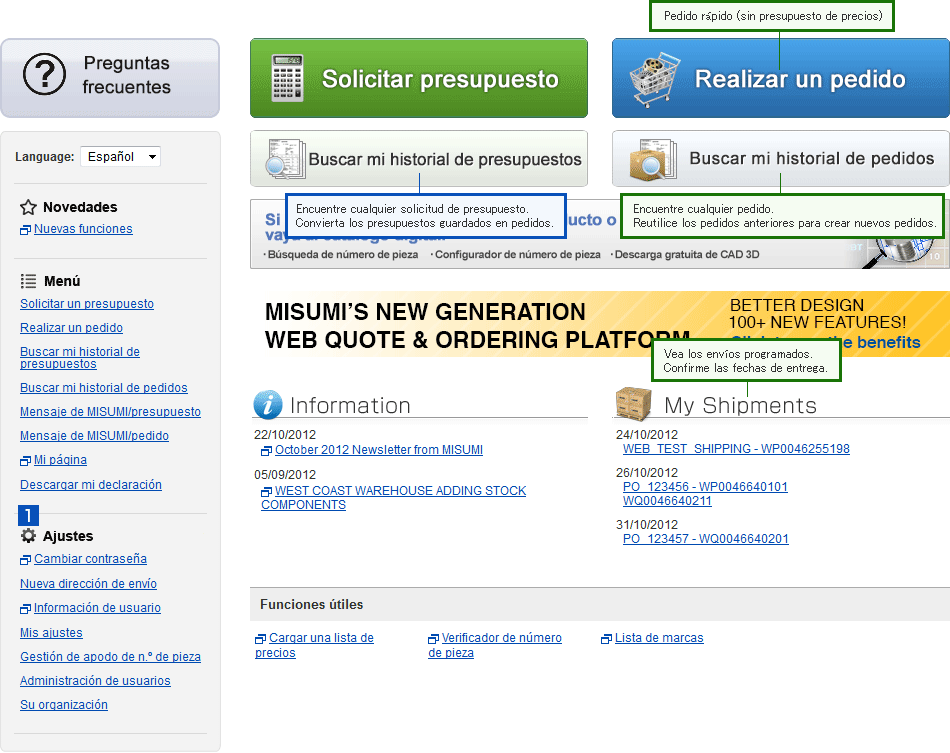Open the Mensaje de MISUMI/pedido link
This screenshot has width=950, height=753.
click(95, 436)
